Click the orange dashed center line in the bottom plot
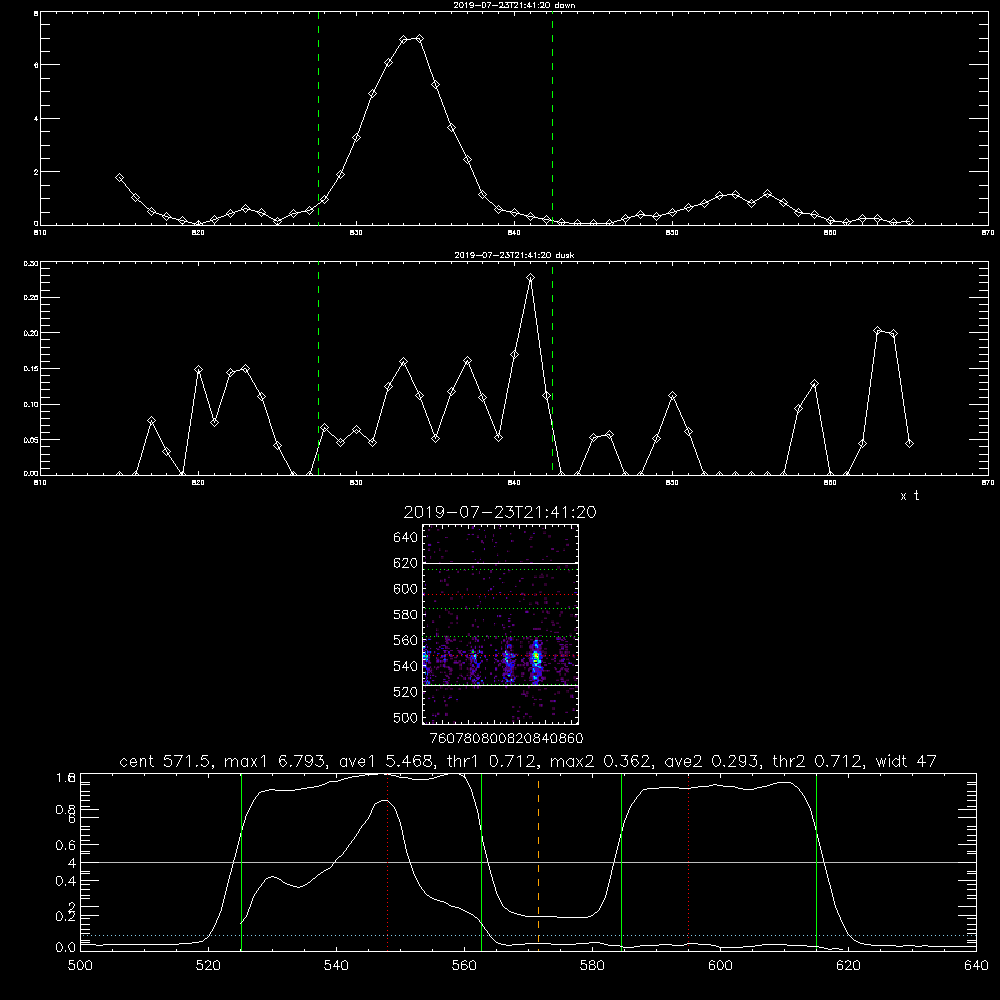Viewport: 1000px width, 1000px height. (x=538, y=862)
